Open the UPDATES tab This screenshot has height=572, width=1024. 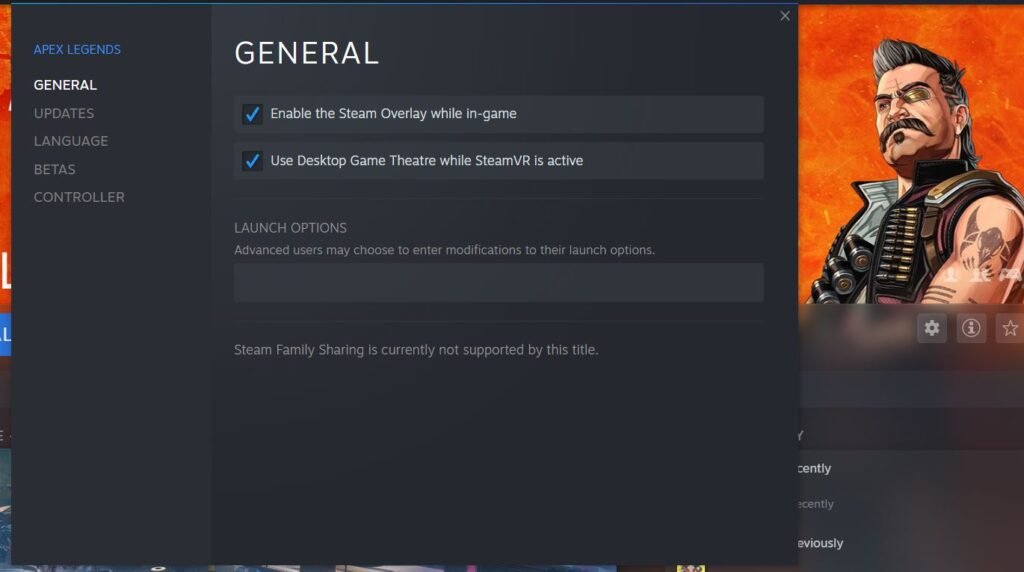pos(64,113)
